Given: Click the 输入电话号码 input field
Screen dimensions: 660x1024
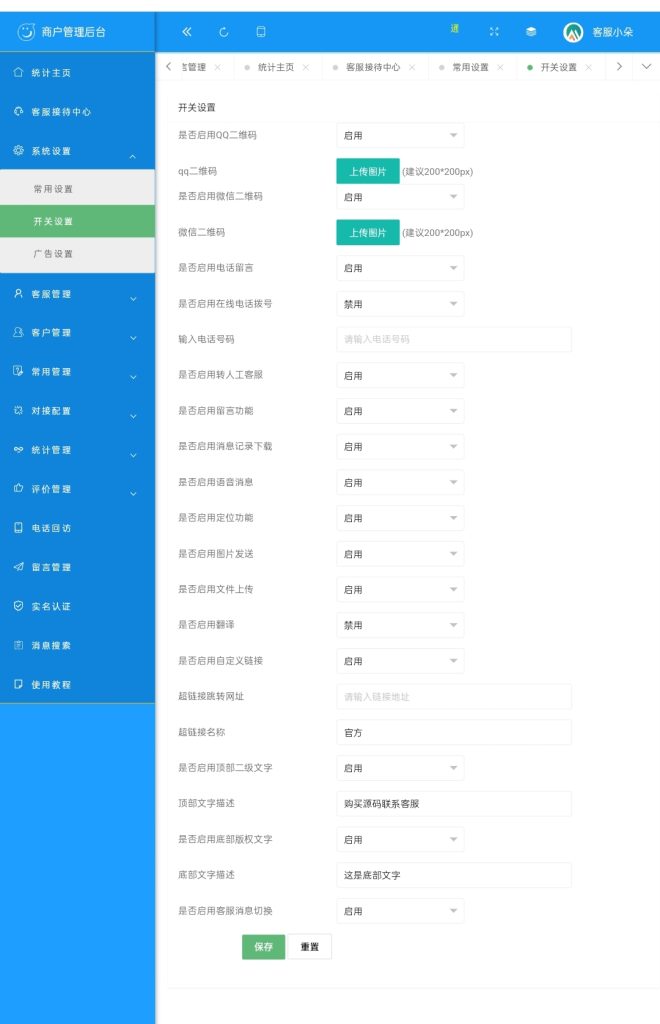Looking at the screenshot, I should (x=454, y=339).
